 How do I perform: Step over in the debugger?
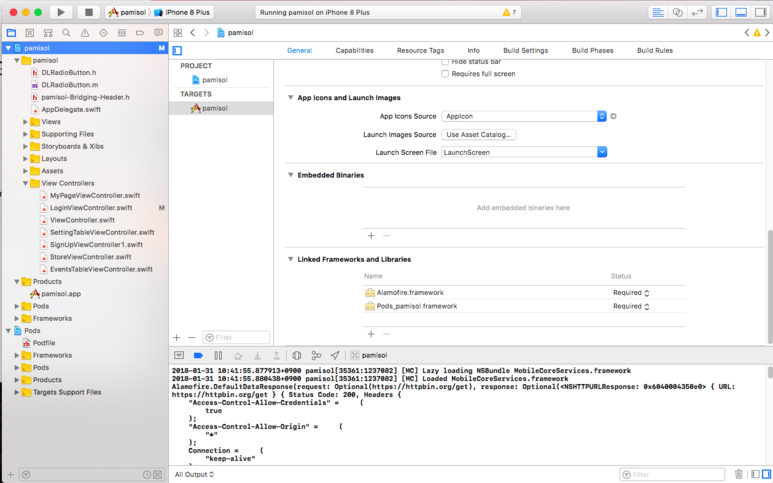pyautogui.click(x=238, y=355)
